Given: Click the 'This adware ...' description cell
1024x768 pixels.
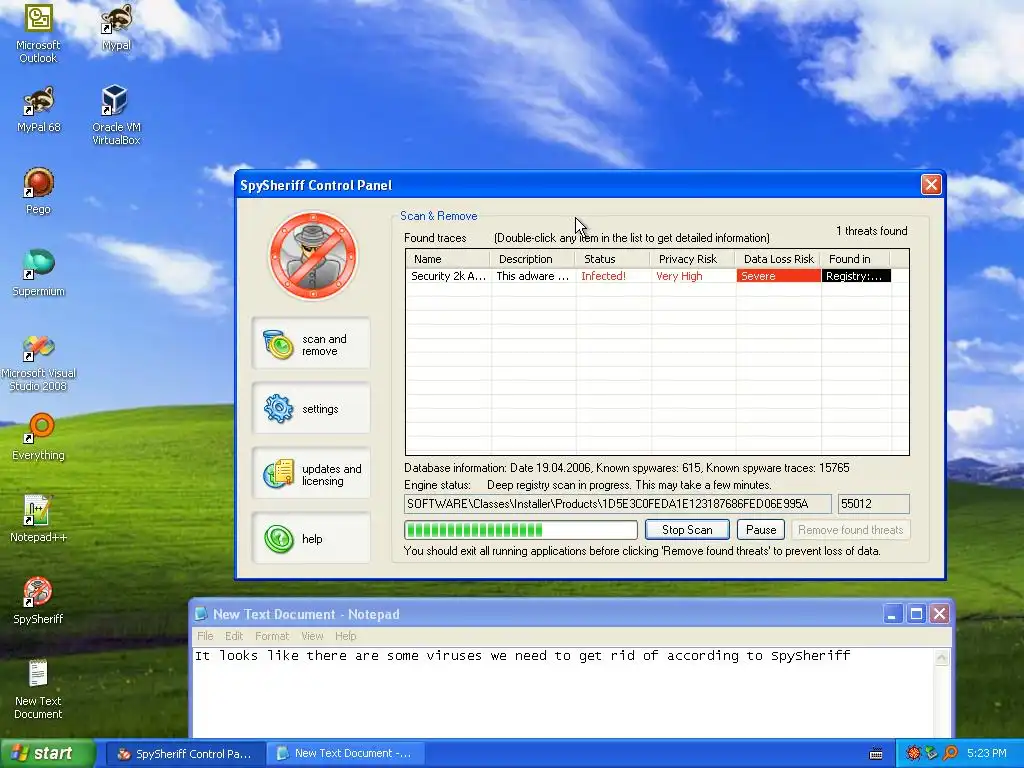Looking at the screenshot, I should pyautogui.click(x=532, y=276).
